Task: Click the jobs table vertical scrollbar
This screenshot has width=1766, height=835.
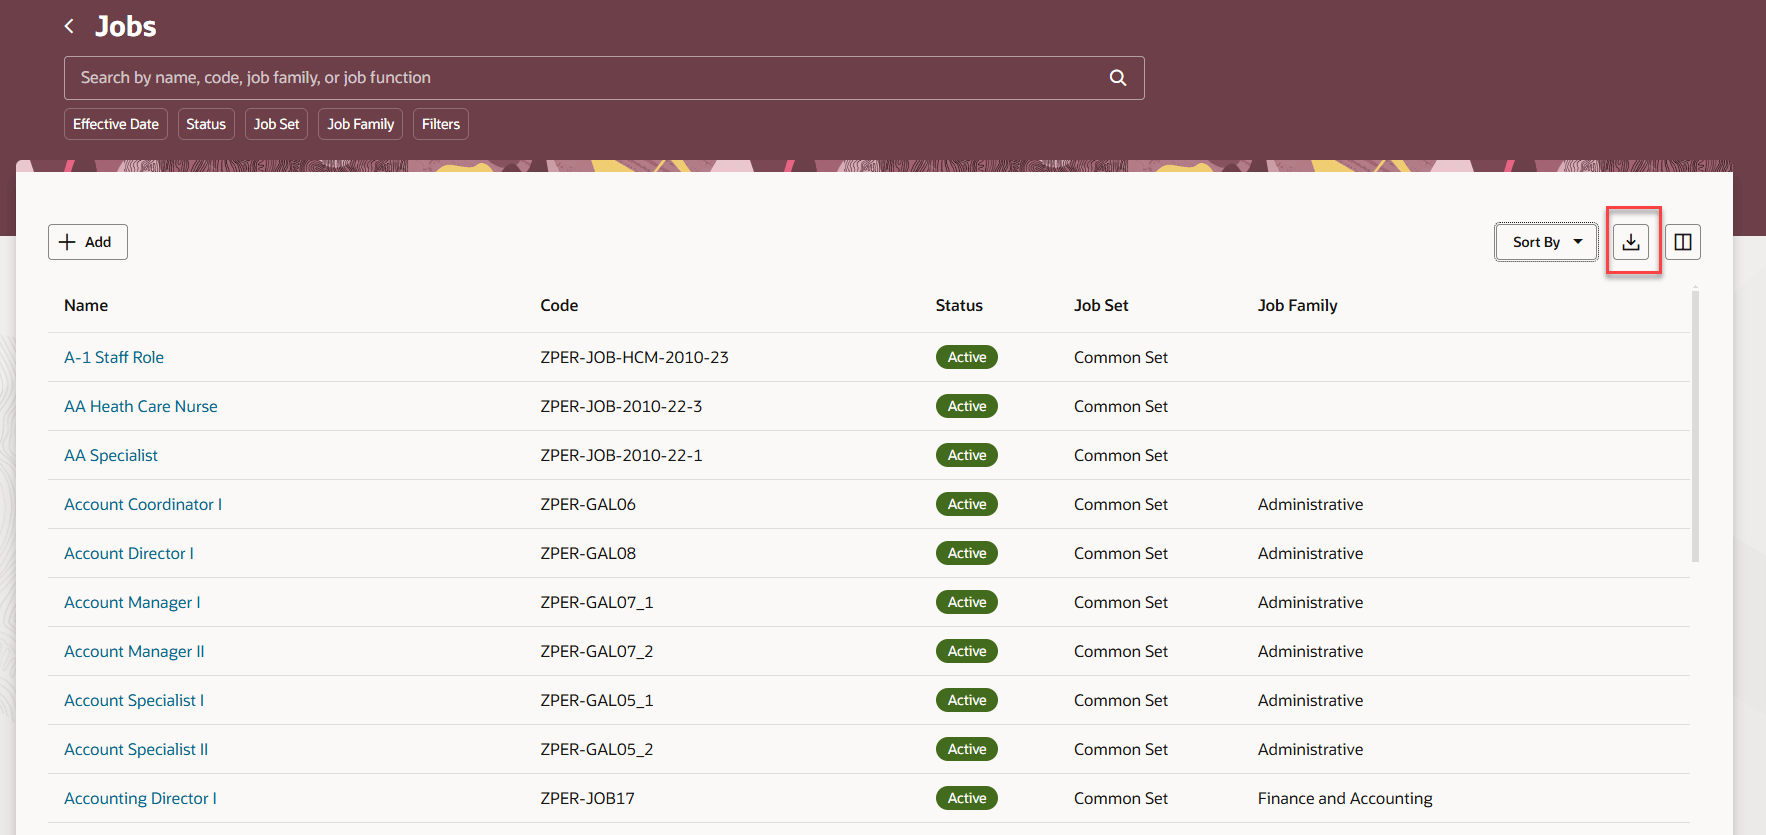Action: click(1695, 426)
